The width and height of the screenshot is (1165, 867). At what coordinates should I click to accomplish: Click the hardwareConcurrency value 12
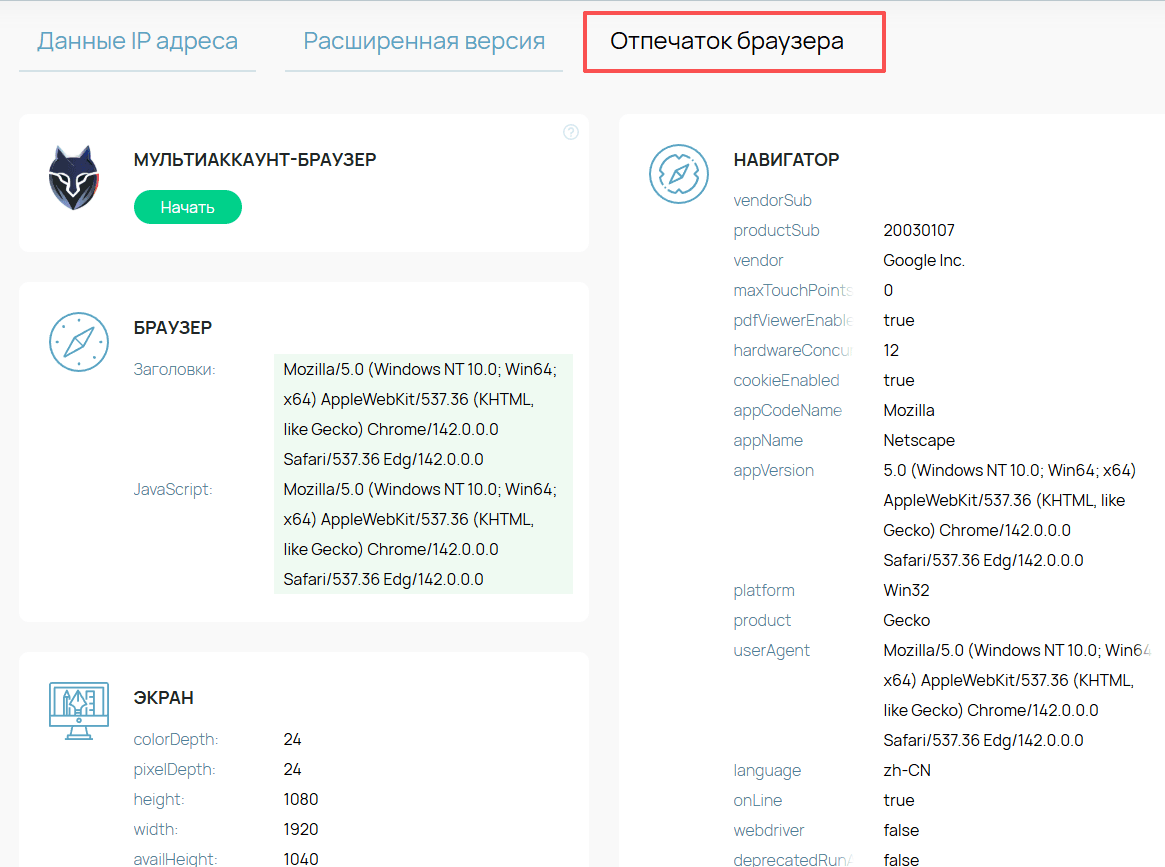coord(891,351)
